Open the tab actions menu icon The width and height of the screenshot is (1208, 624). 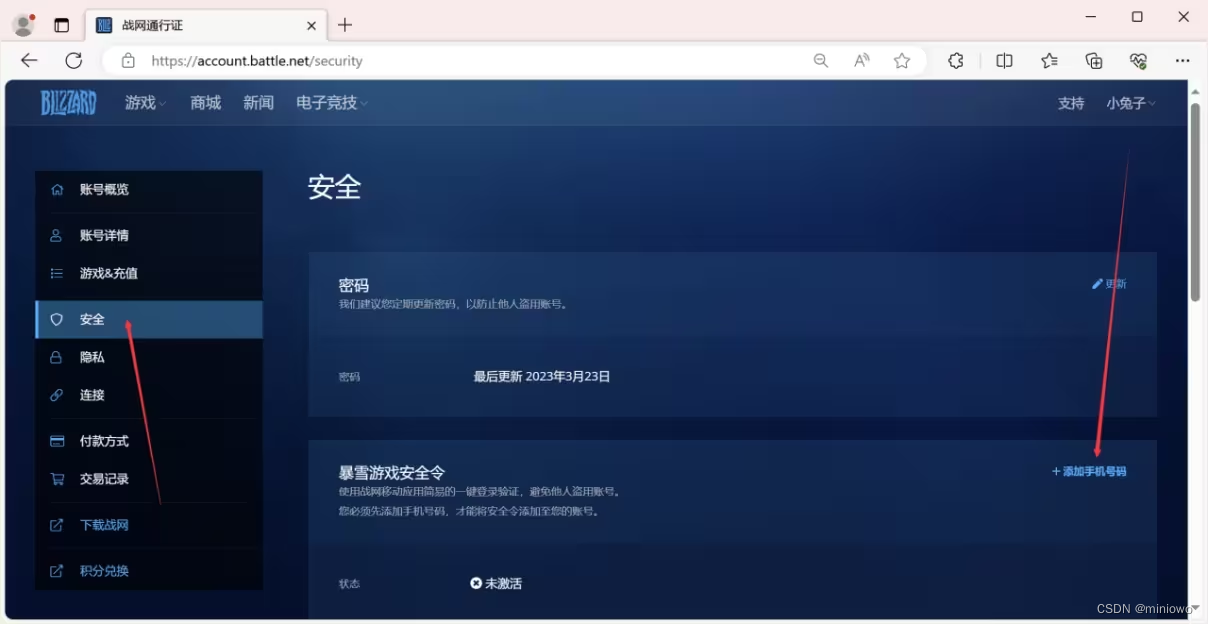pyautogui.click(x=62, y=25)
